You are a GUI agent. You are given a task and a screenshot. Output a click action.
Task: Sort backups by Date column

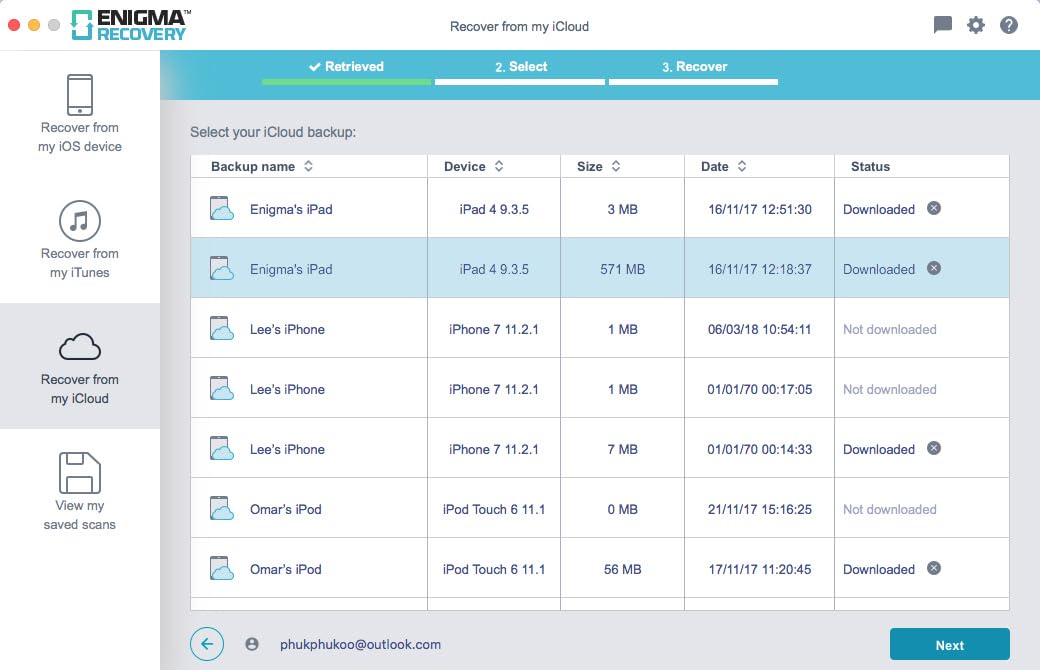(742, 167)
